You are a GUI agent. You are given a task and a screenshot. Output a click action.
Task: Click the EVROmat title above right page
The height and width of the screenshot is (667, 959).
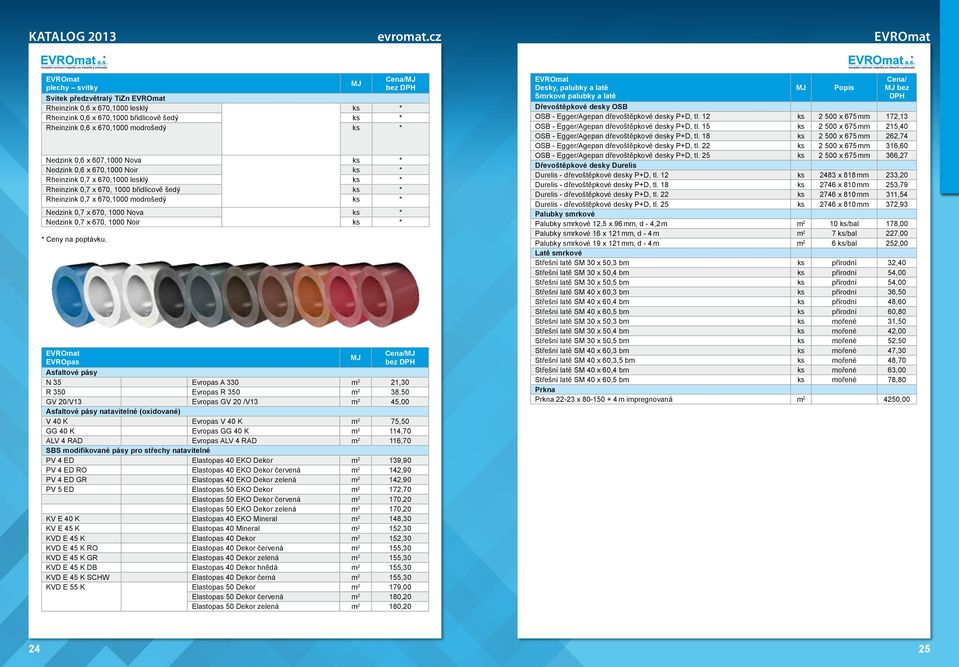(x=902, y=37)
